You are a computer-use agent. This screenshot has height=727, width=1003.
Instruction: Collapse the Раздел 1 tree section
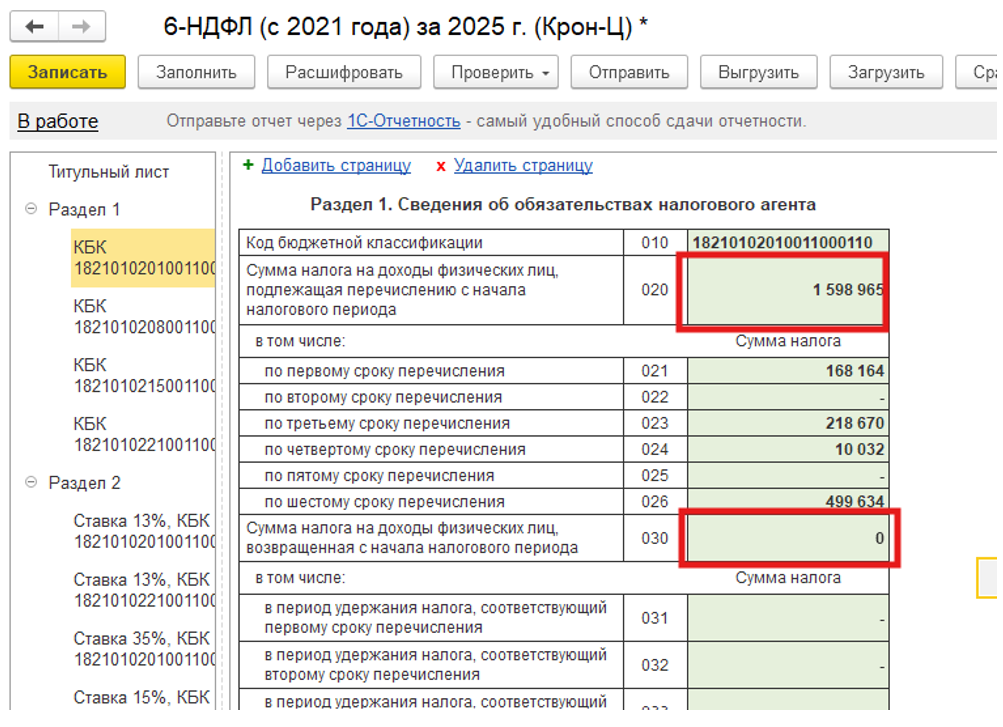pyautogui.click(x=30, y=209)
